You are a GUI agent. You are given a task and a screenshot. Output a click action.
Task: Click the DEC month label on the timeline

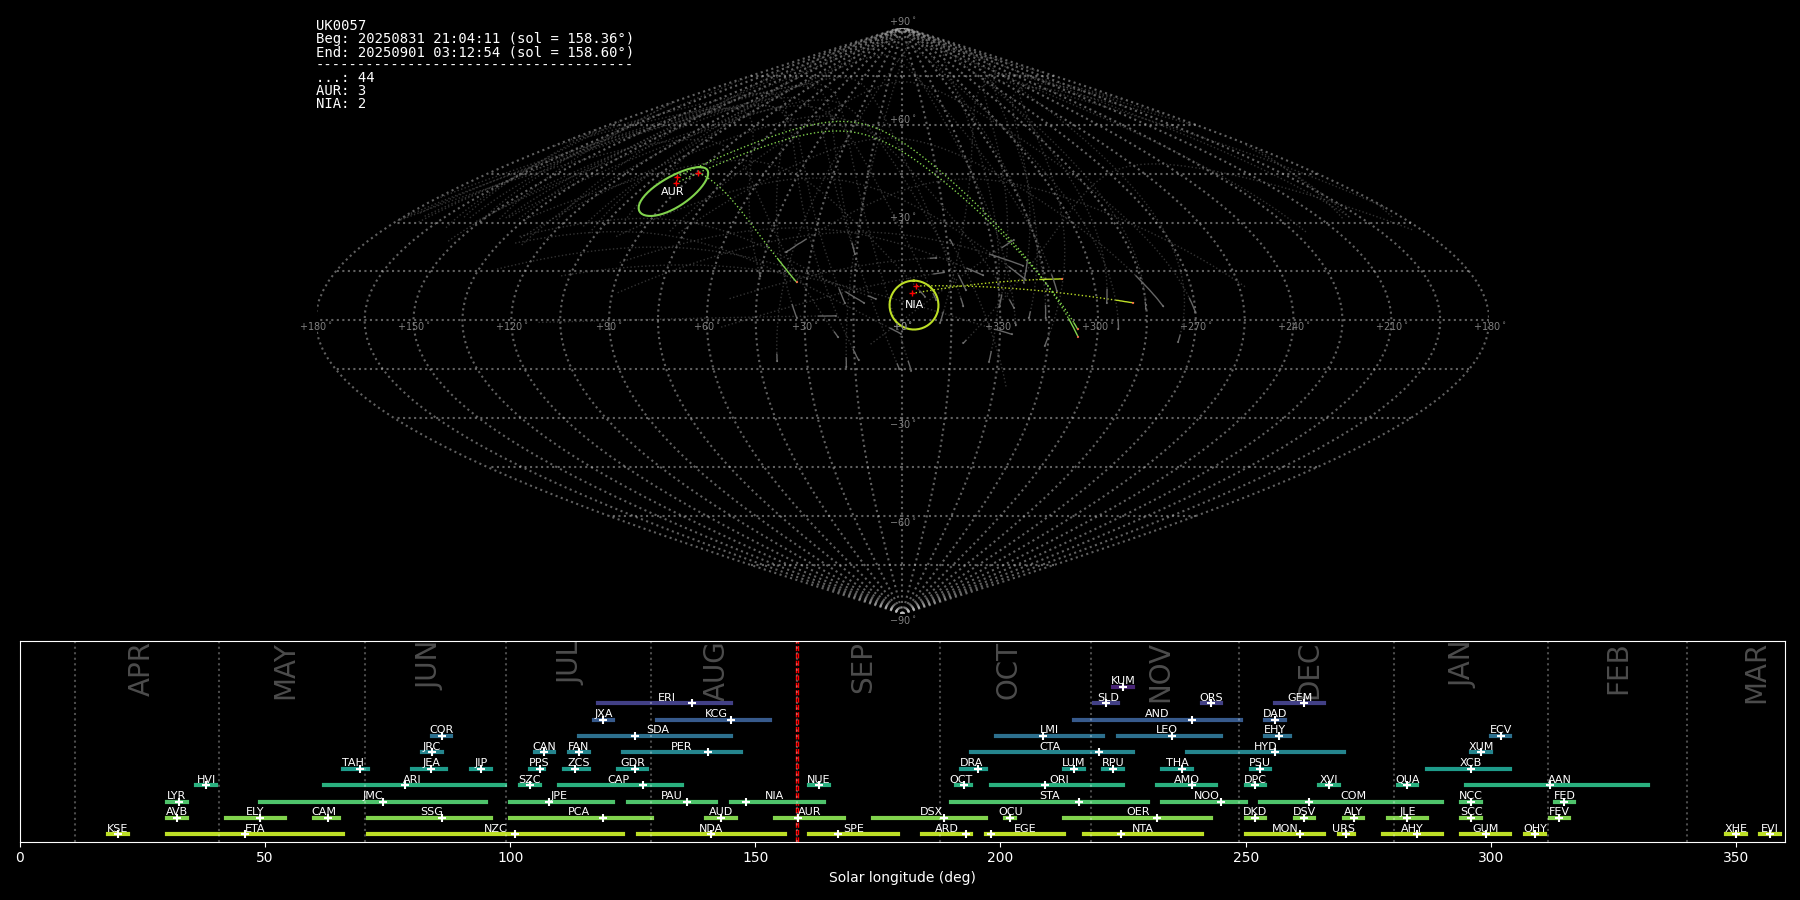click(1308, 673)
